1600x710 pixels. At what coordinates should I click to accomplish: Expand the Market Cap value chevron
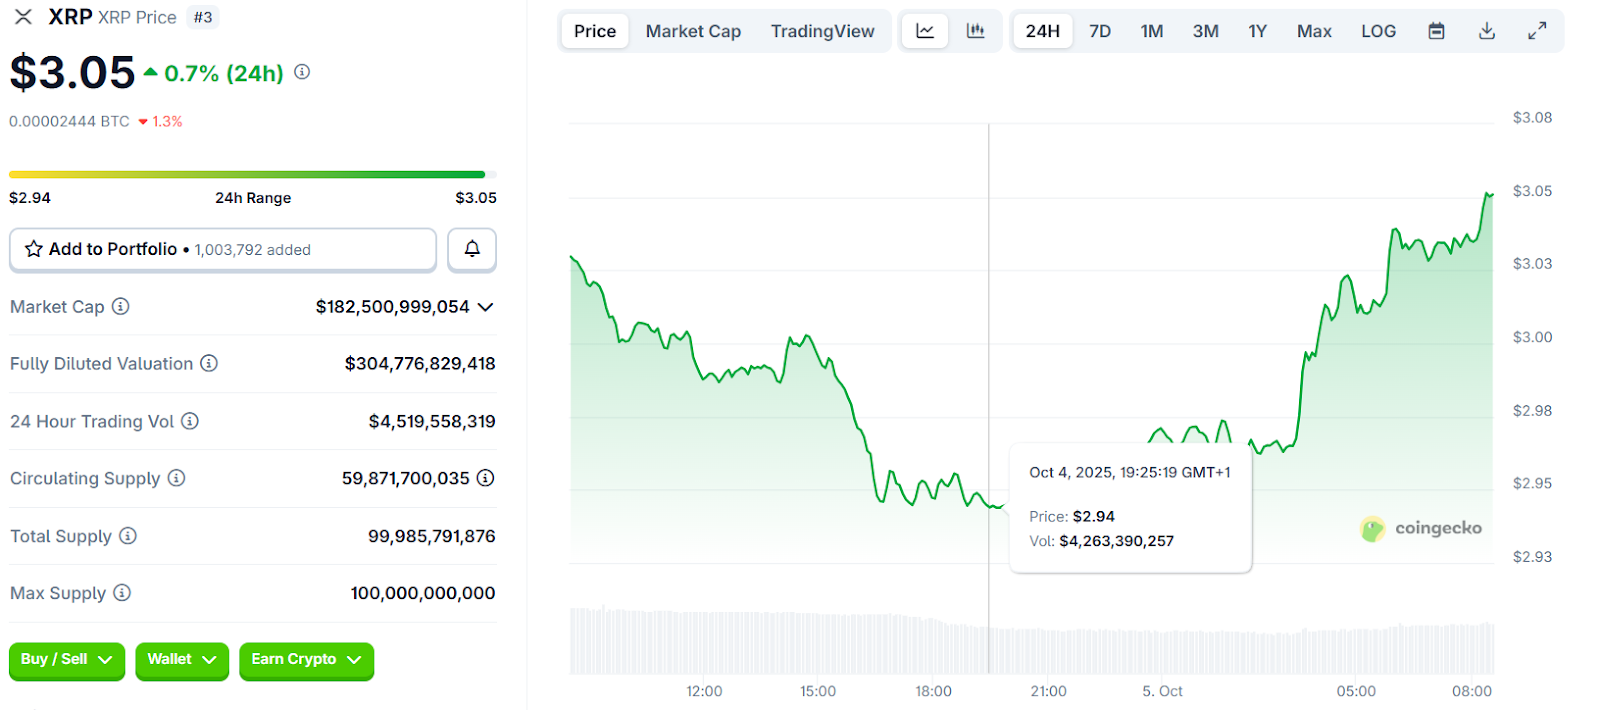coord(486,307)
